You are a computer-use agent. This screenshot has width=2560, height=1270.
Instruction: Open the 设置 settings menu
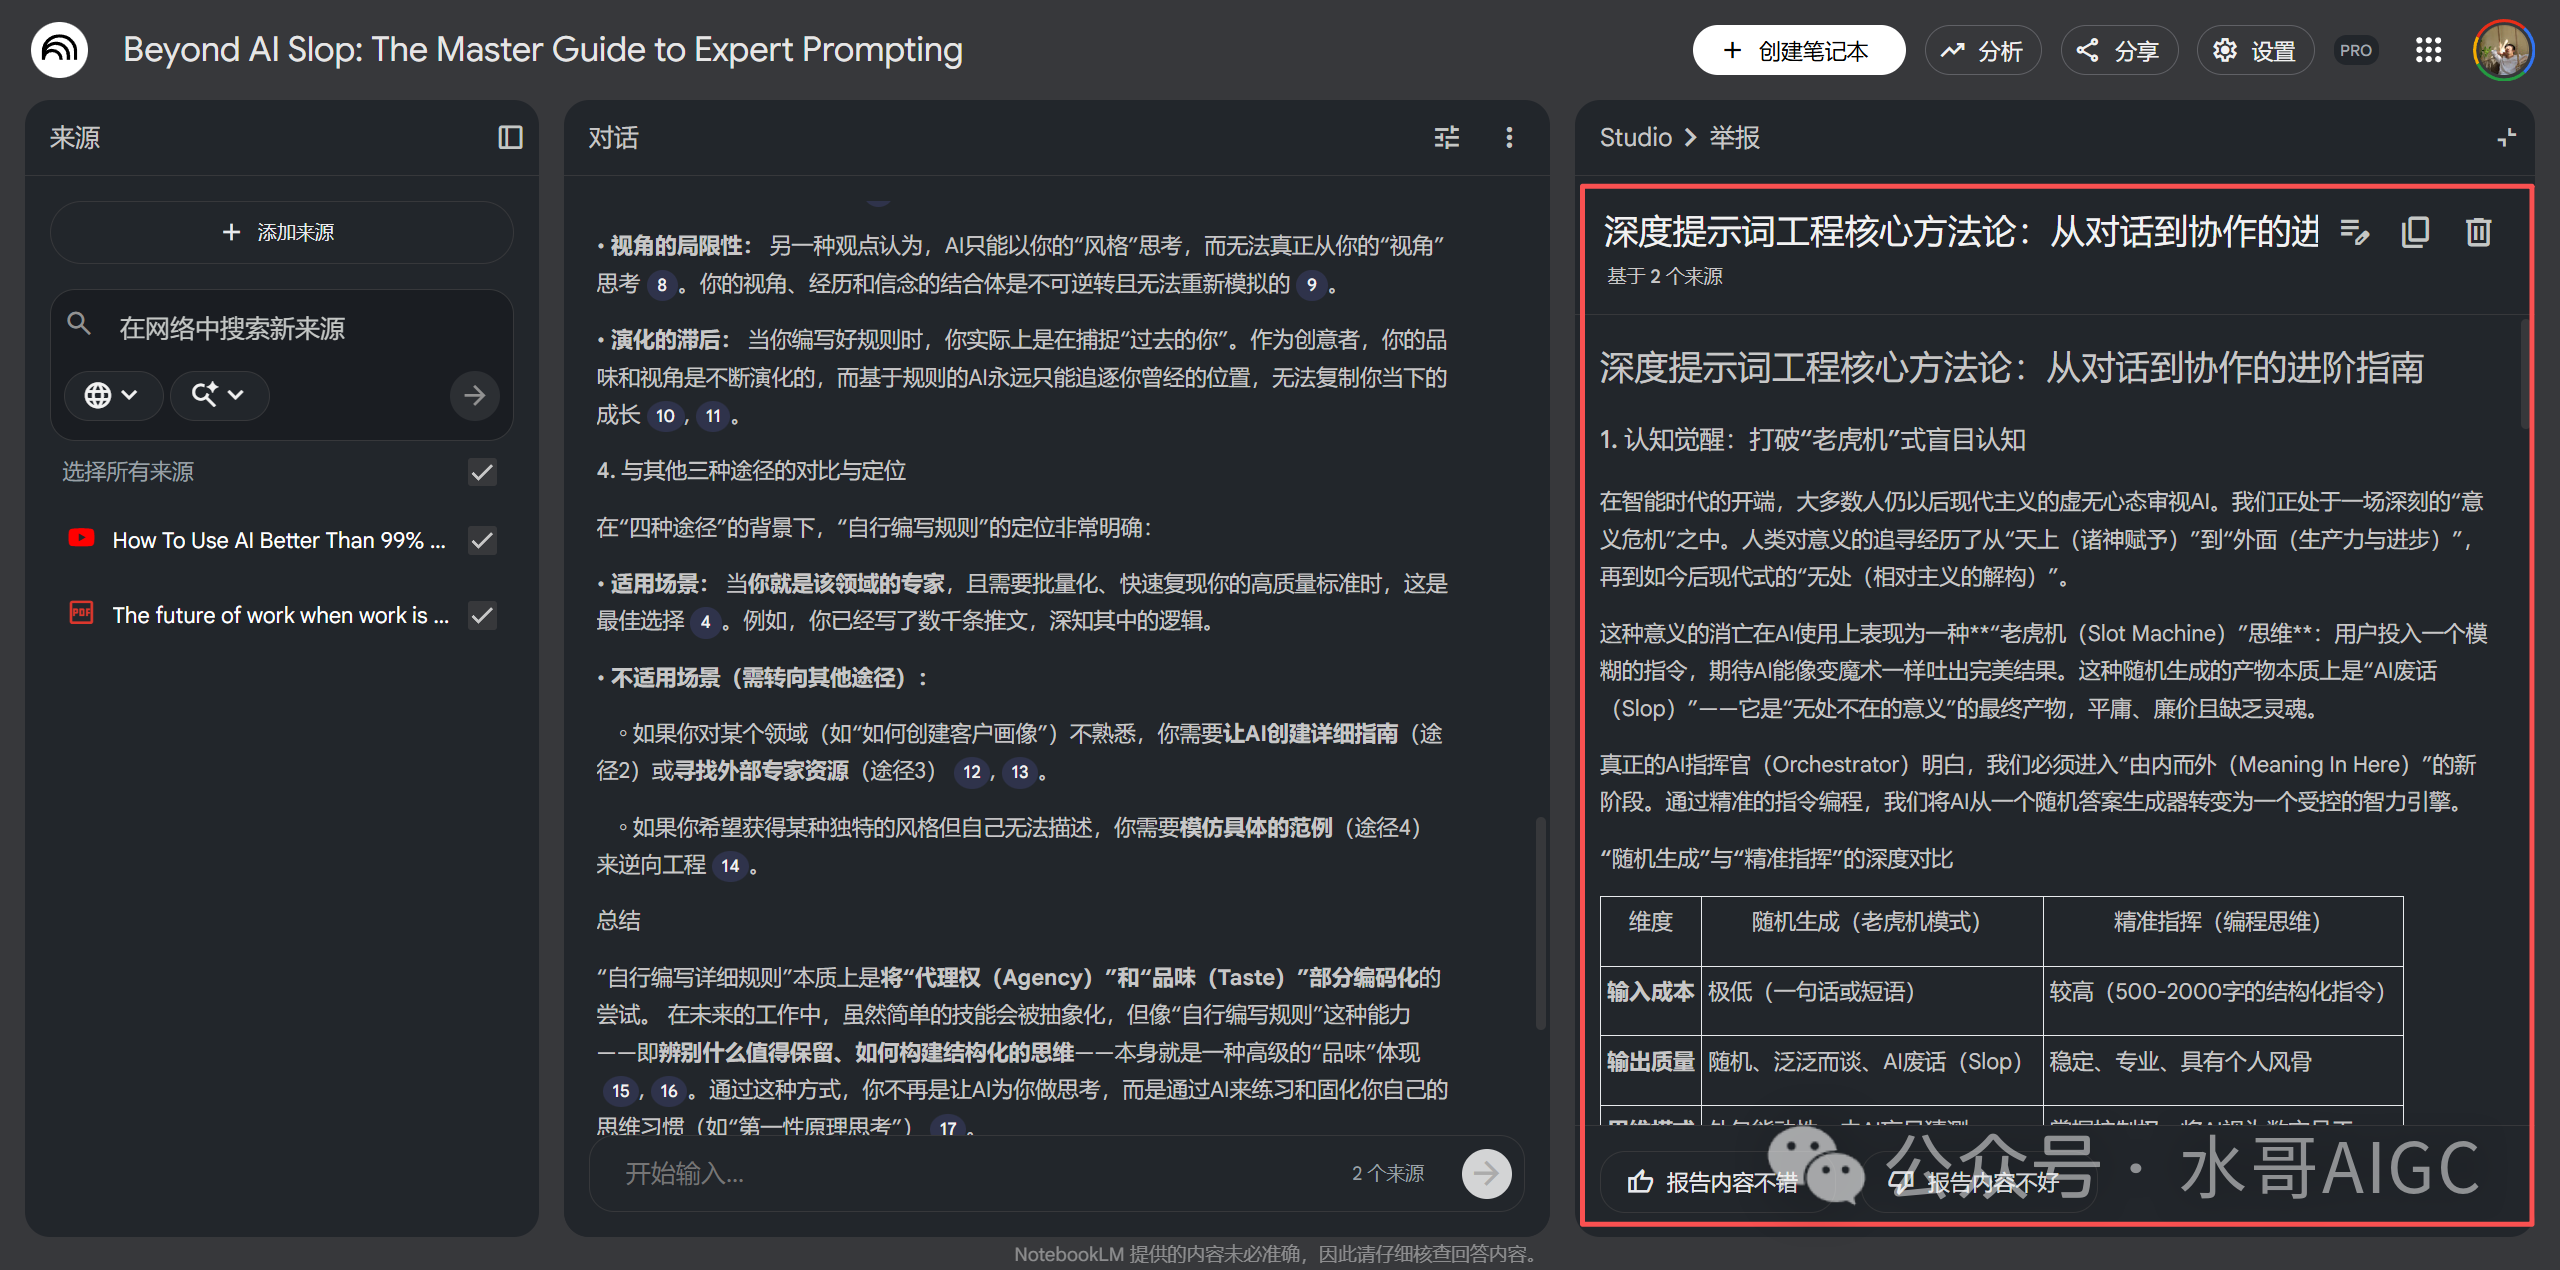pyautogui.click(x=2254, y=50)
